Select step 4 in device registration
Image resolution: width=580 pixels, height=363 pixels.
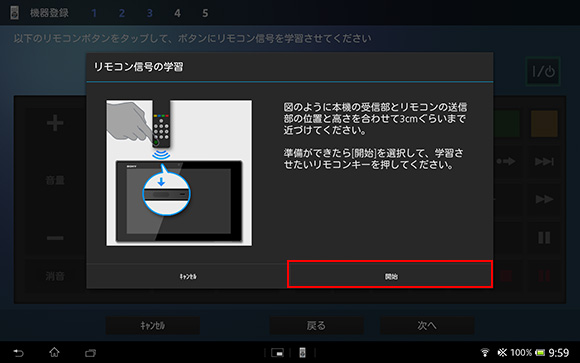[x=178, y=13]
